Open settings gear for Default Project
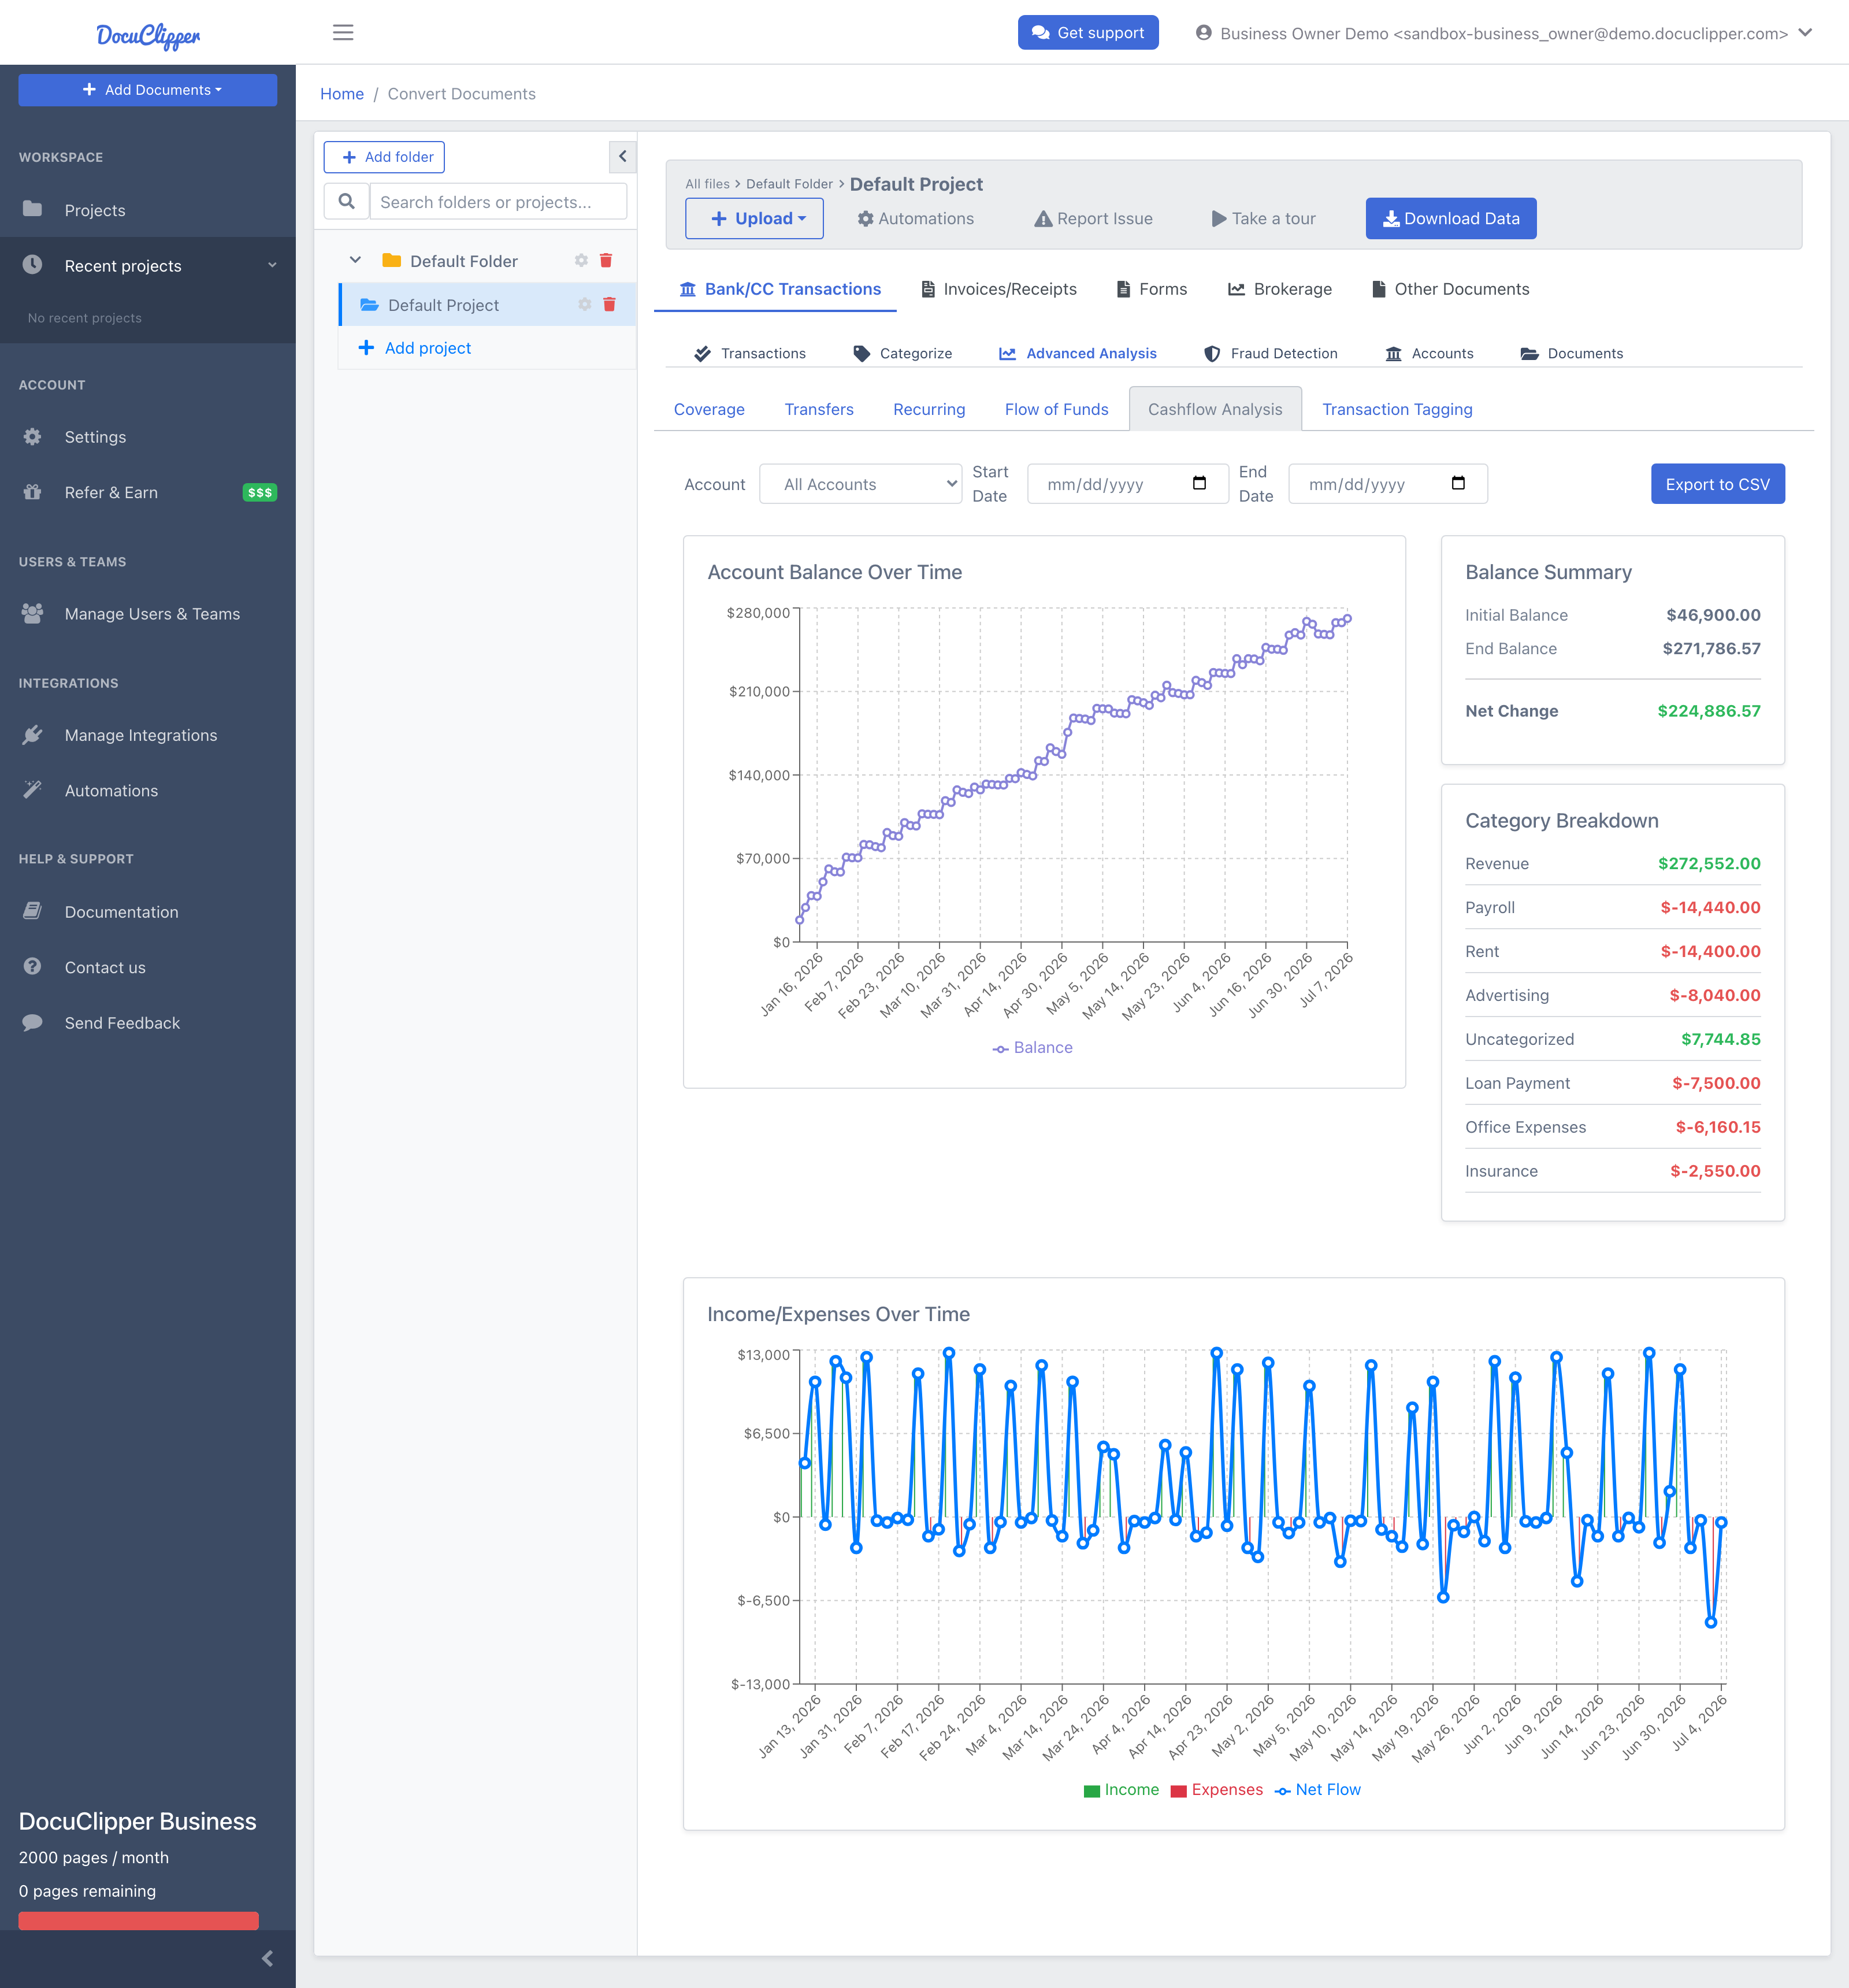The image size is (1849, 1988). tap(585, 304)
